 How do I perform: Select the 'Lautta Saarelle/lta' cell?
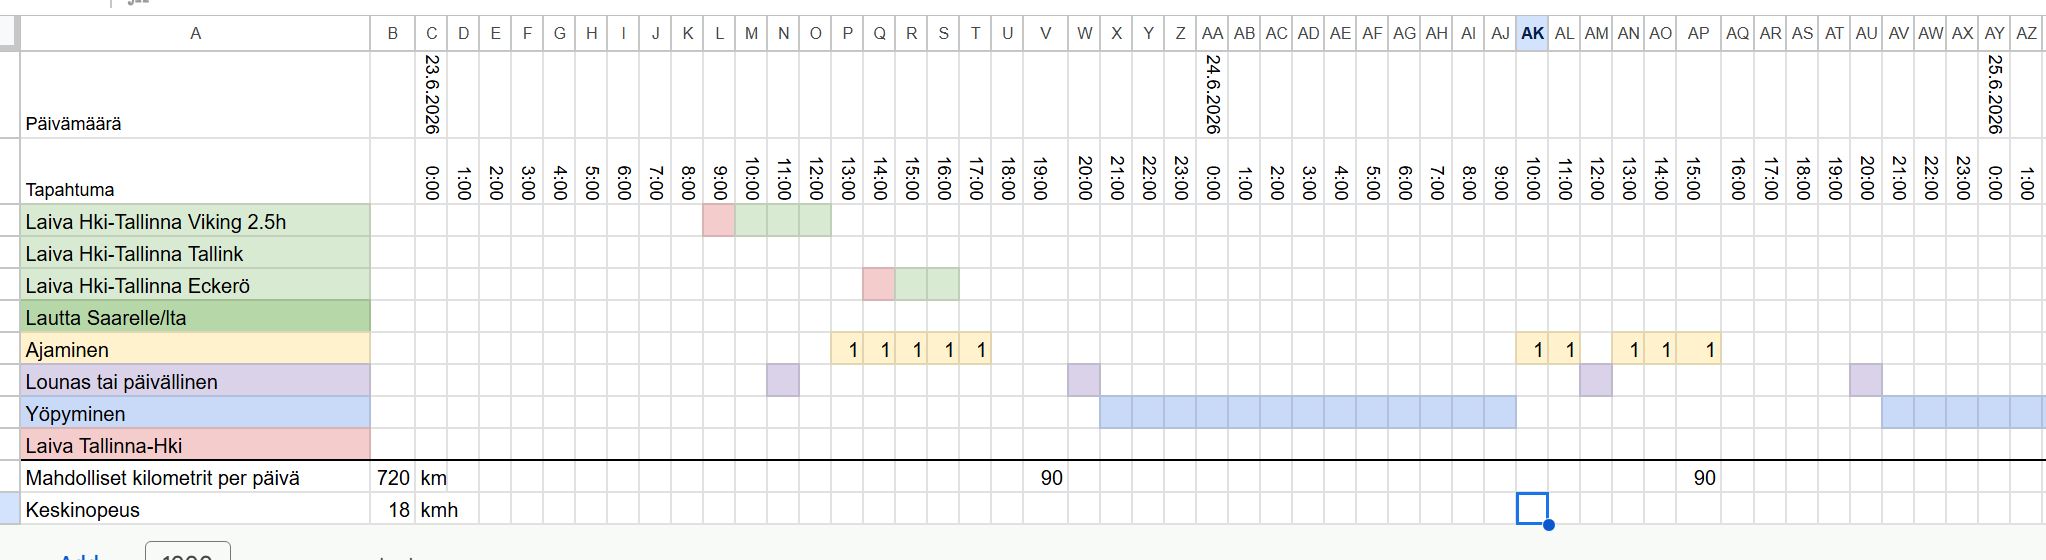coord(195,317)
